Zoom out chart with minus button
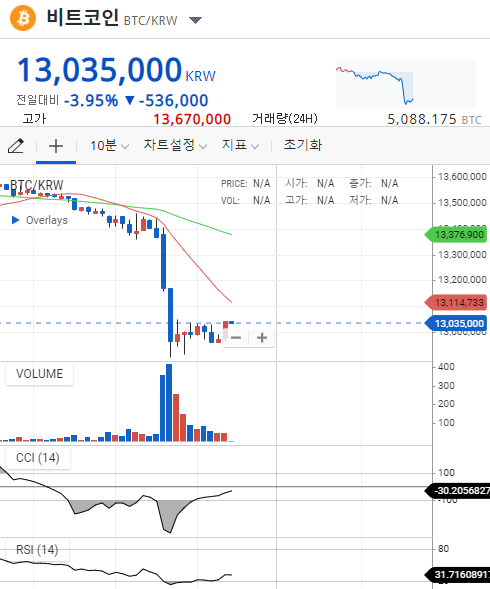 (236, 338)
